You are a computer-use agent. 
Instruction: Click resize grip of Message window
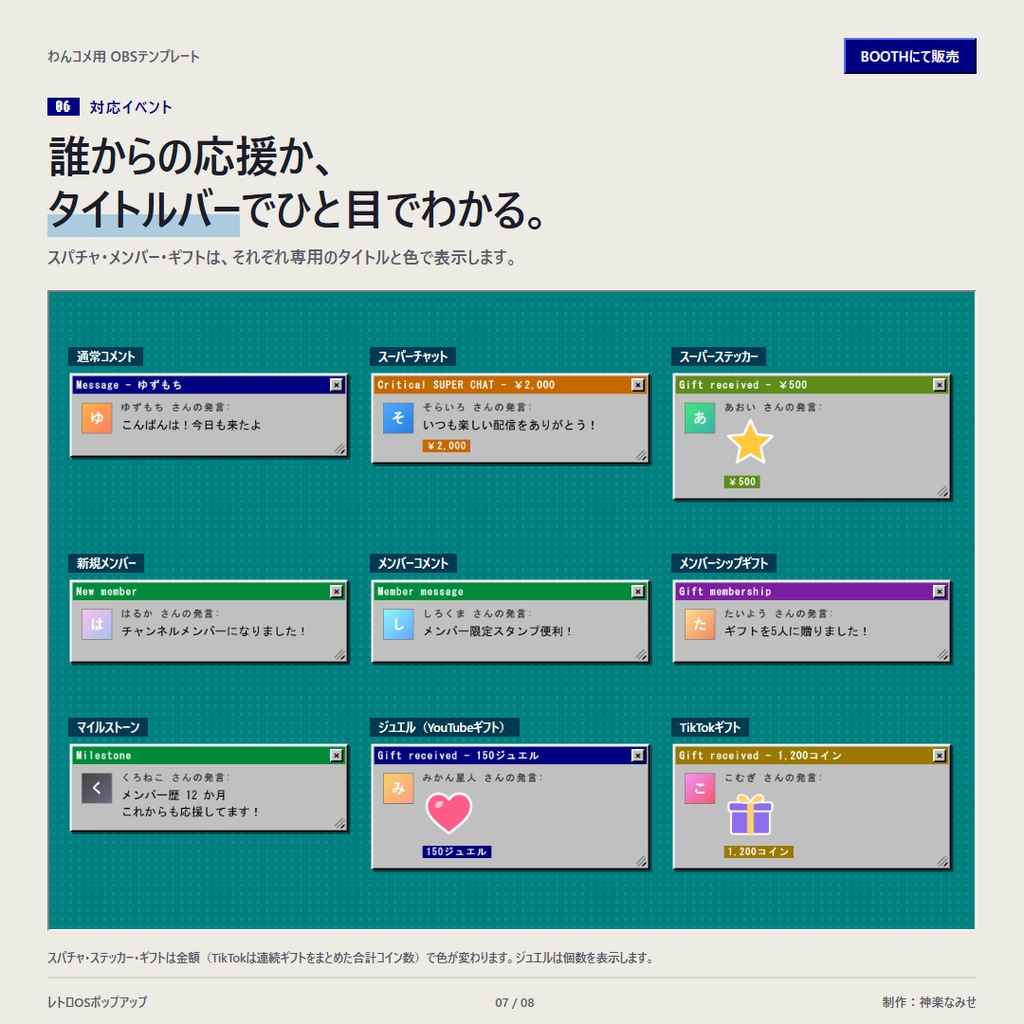click(340, 449)
